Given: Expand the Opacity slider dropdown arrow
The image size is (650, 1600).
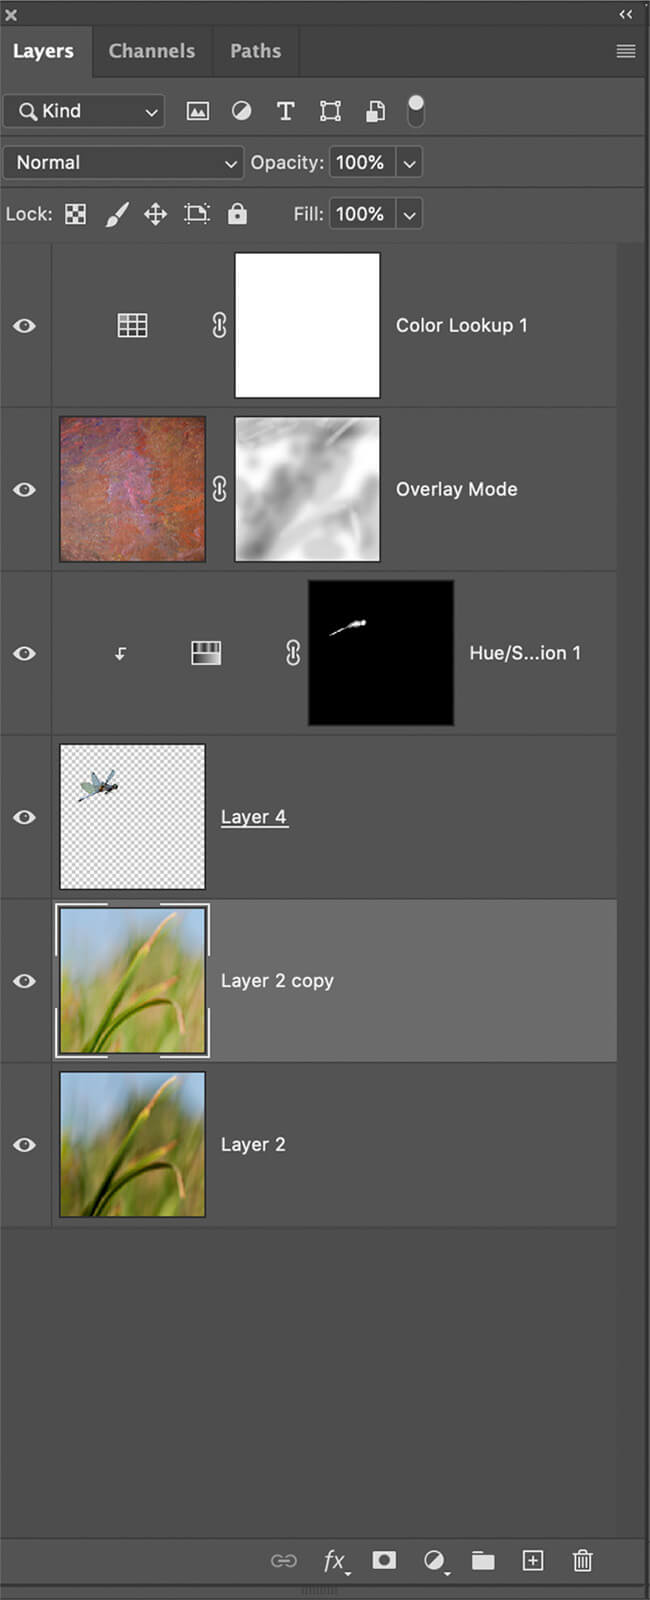Looking at the screenshot, I should pos(409,163).
